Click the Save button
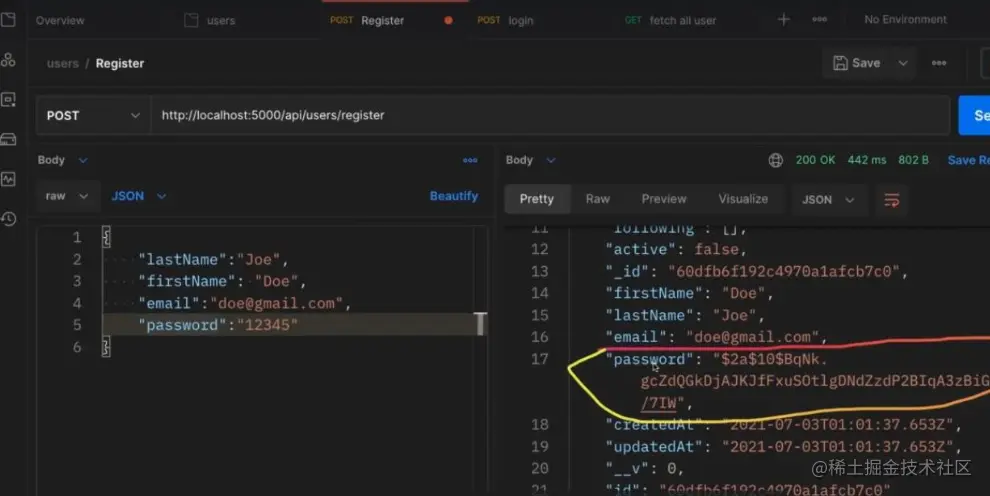 857,63
